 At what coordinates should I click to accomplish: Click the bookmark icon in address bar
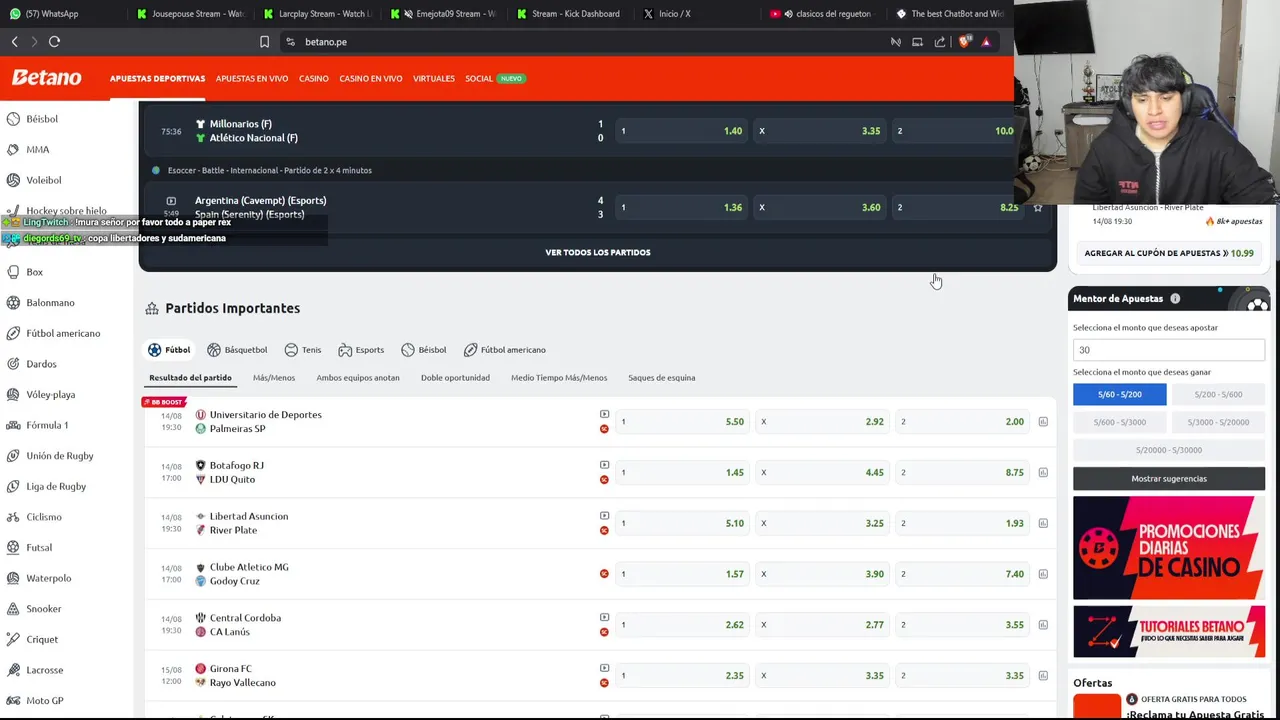(x=264, y=42)
